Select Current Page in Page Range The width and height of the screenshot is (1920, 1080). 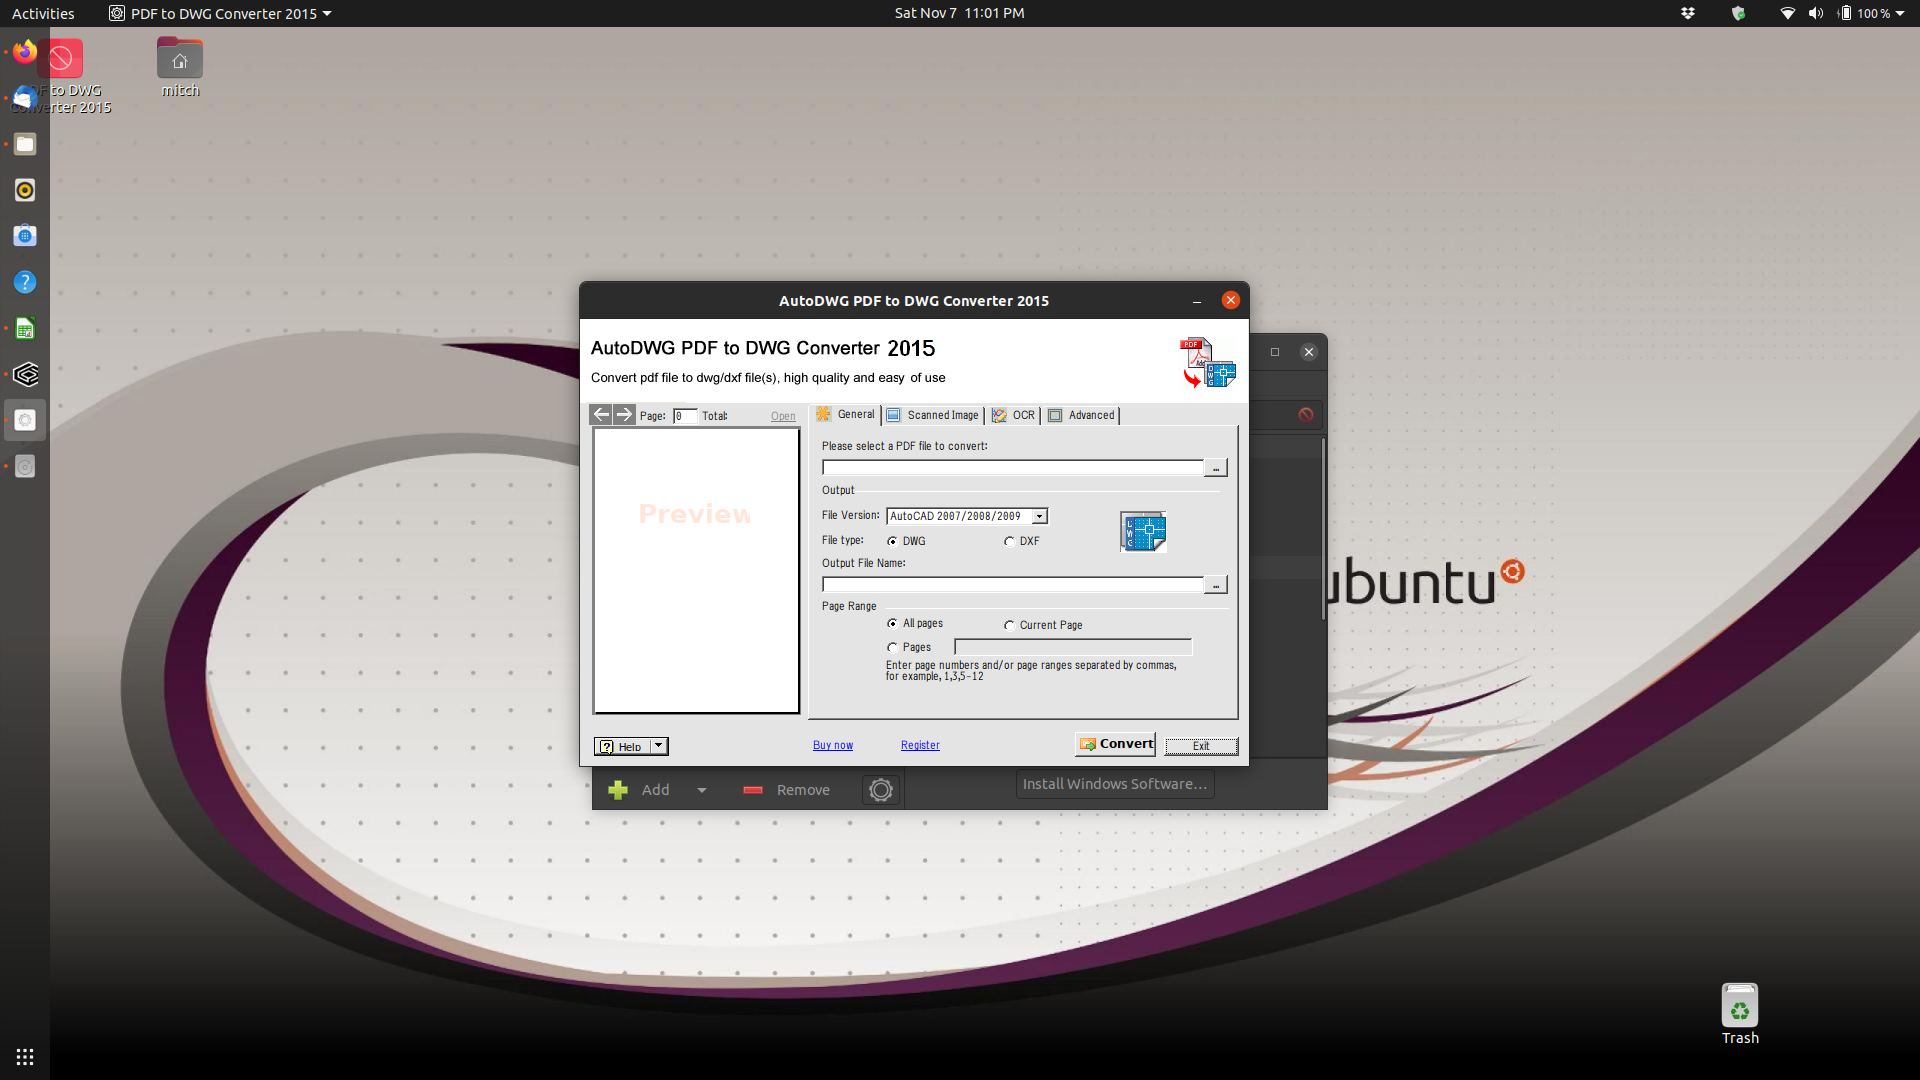click(1011, 624)
